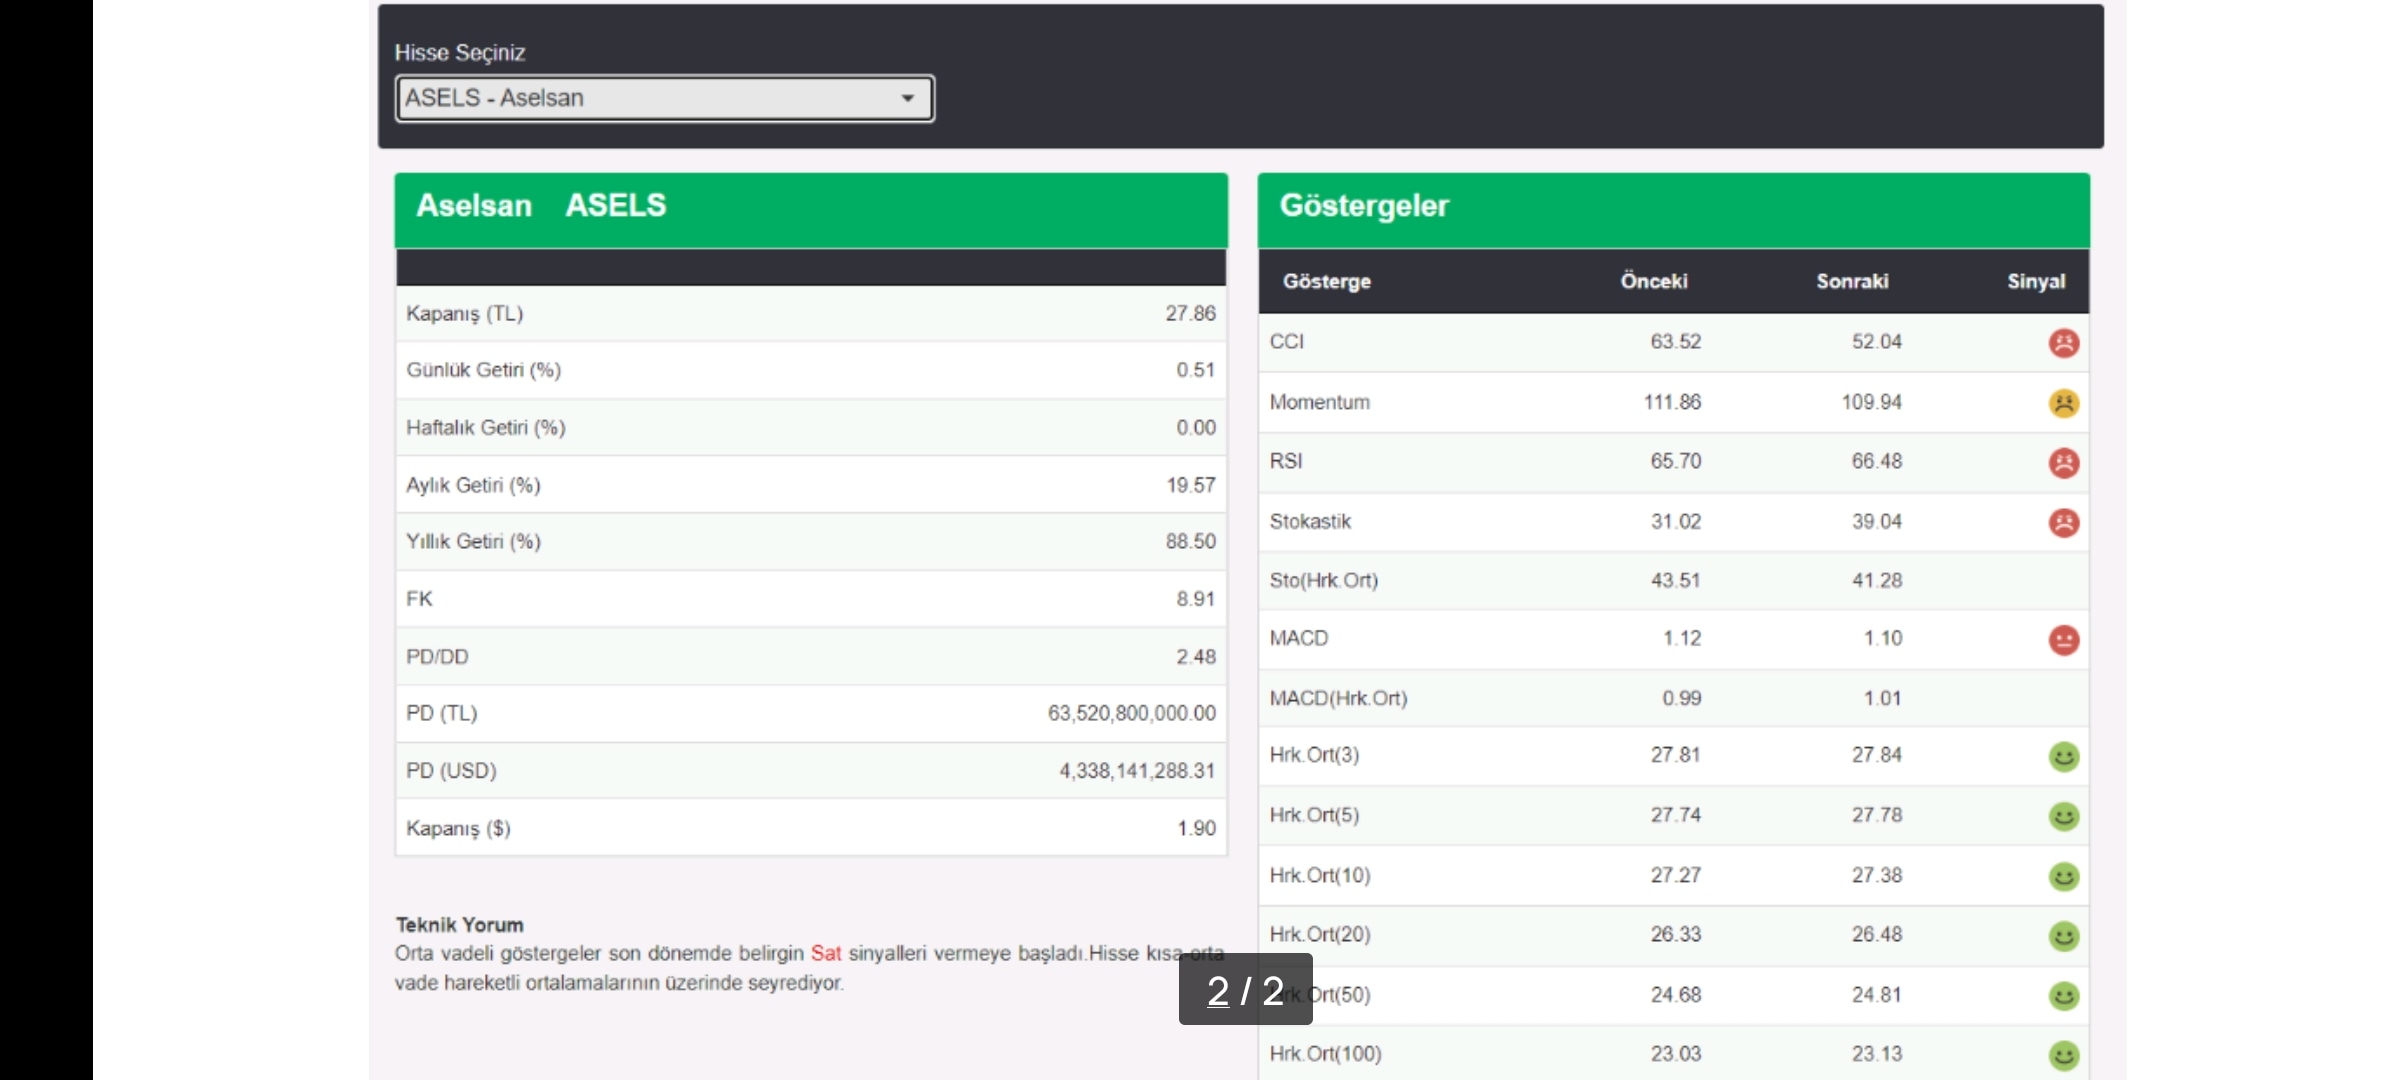This screenshot has width=2400, height=1080.
Task: Click the Göstergeler panel title
Action: pyautogui.click(x=1364, y=205)
